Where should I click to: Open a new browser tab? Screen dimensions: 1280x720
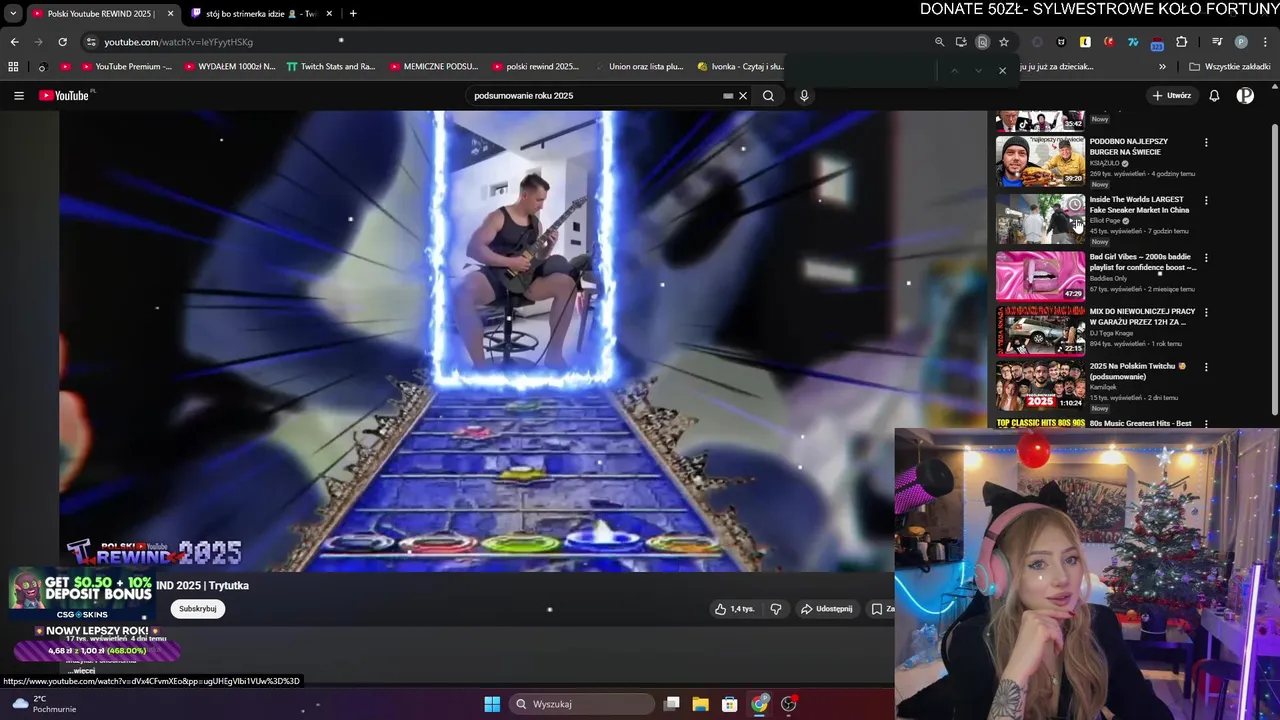353,13
